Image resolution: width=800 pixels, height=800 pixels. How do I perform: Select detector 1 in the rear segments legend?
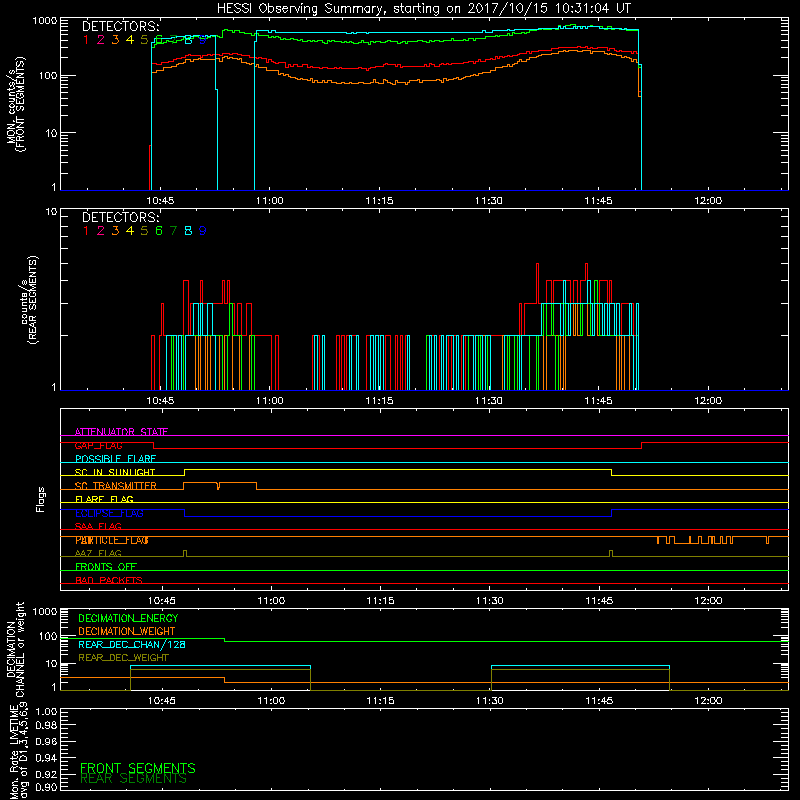pyautogui.click(x=86, y=231)
